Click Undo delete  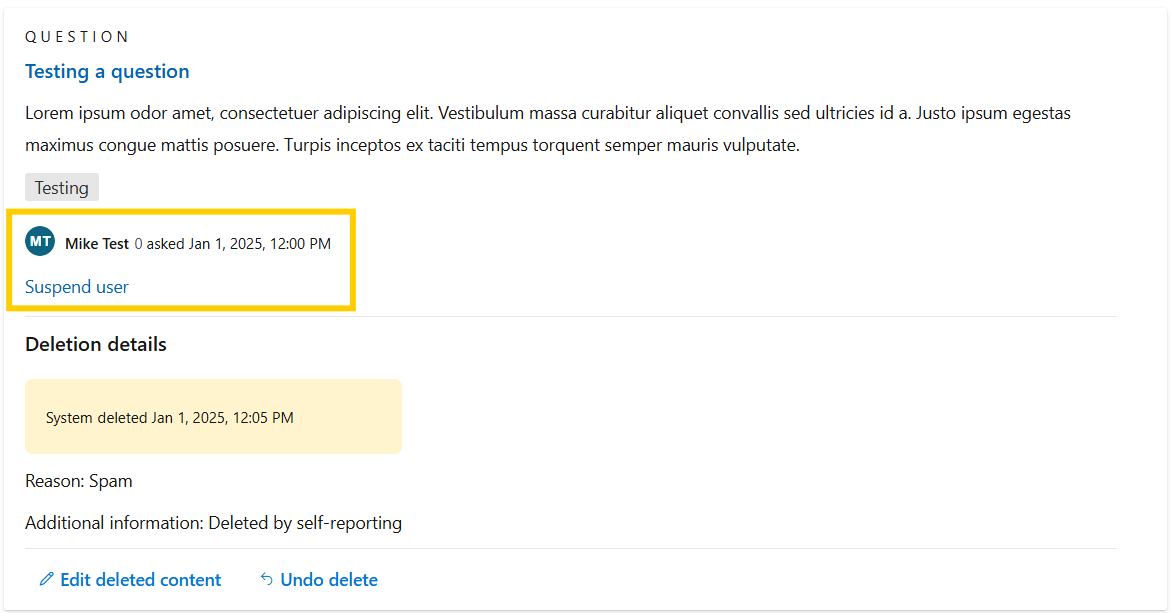328,579
